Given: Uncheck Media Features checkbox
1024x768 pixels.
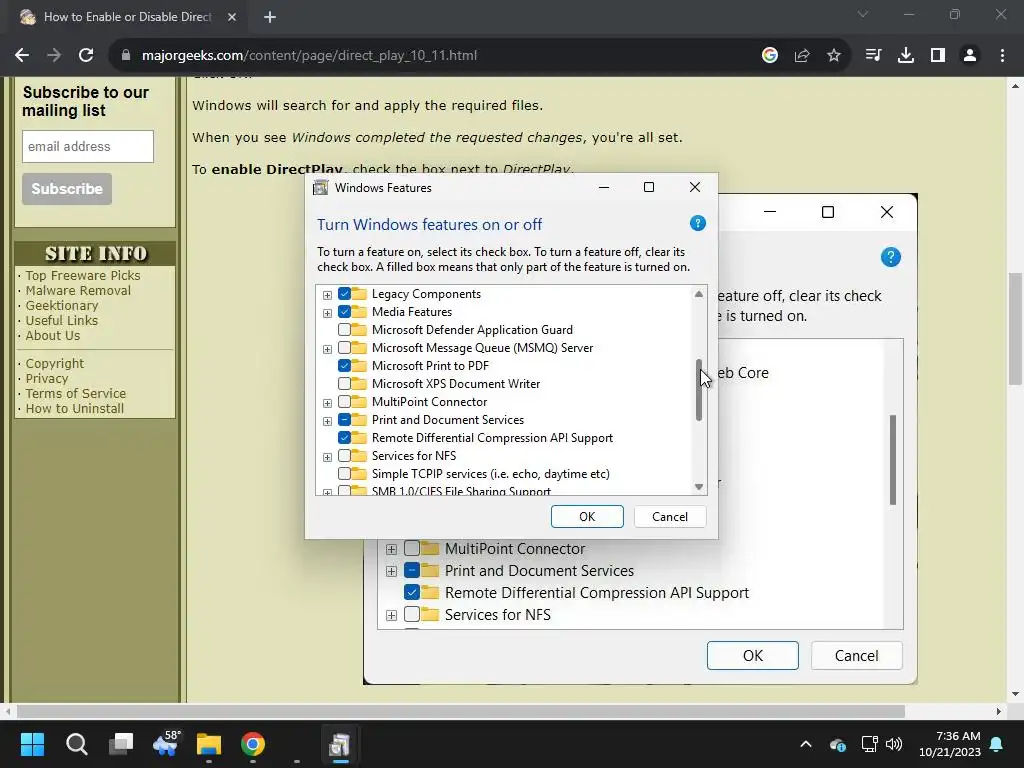Looking at the screenshot, I should (344, 312).
